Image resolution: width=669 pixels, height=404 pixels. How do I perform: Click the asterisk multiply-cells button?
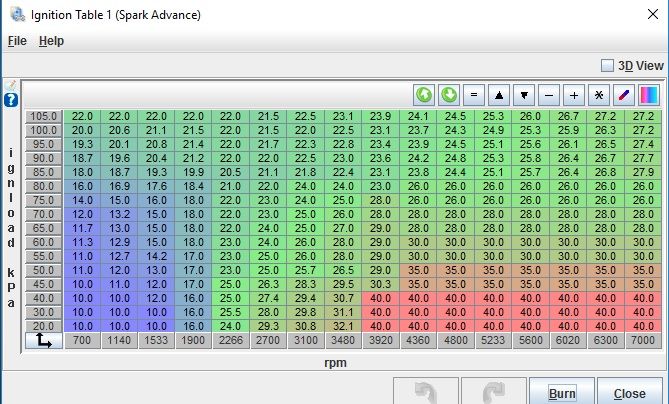[x=599, y=95]
